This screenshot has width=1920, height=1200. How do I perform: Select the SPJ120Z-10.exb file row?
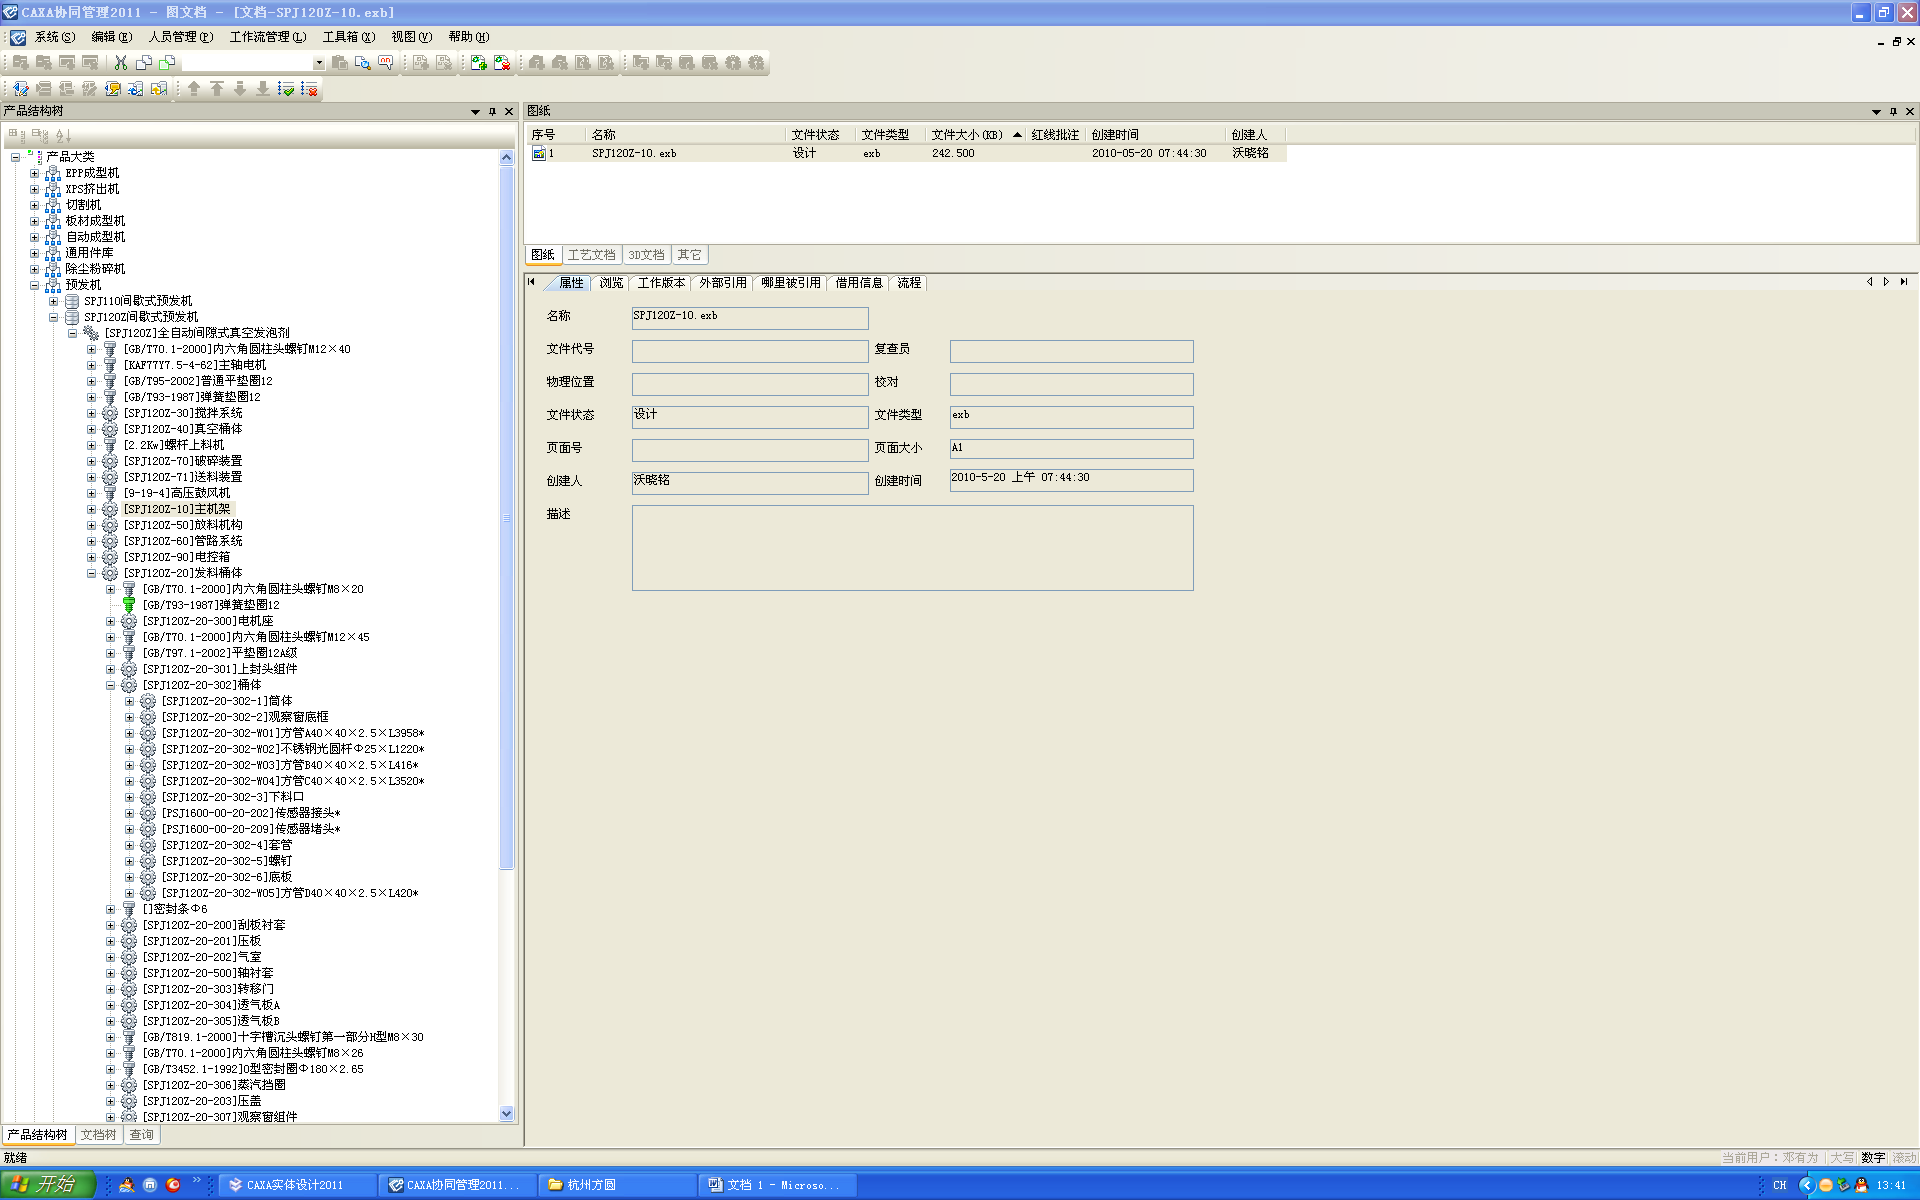905,153
